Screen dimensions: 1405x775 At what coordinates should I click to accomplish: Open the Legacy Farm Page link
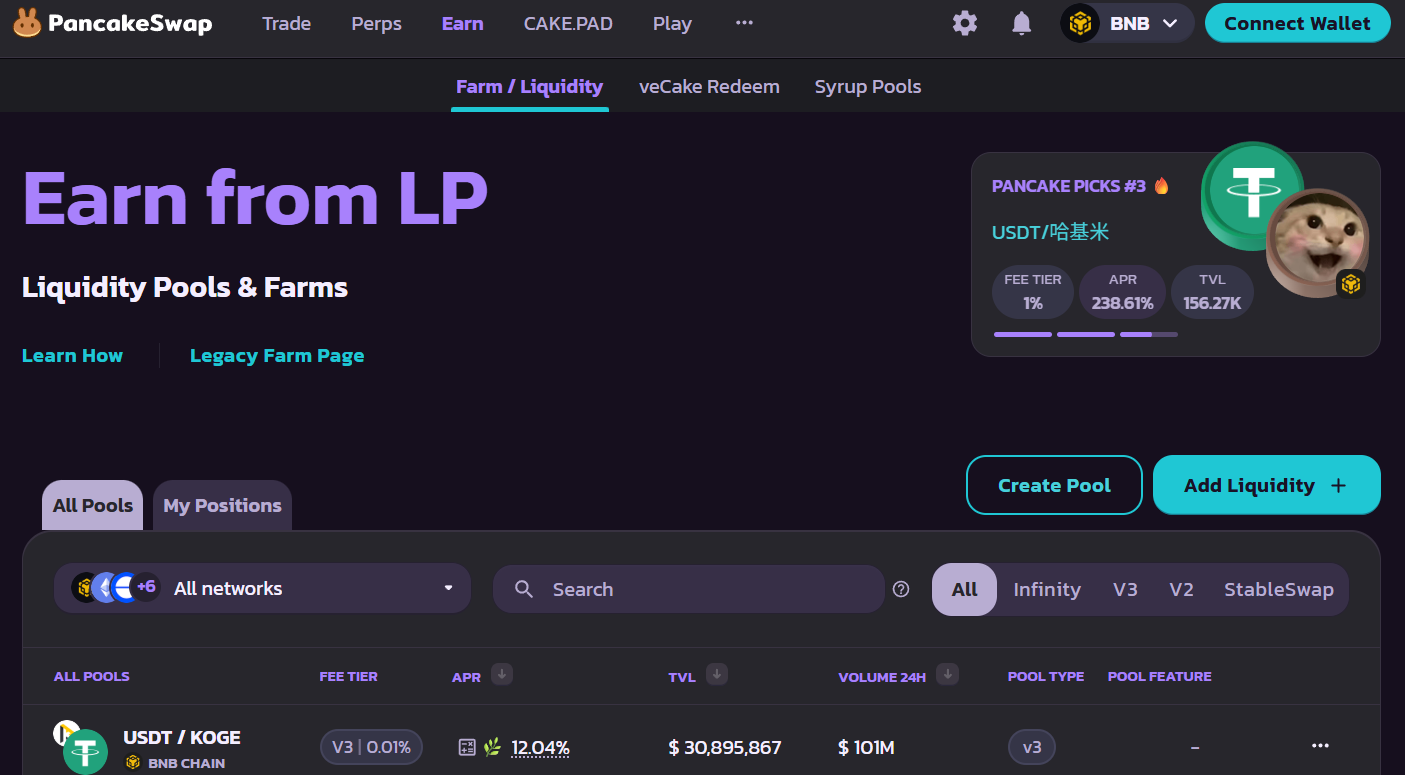[x=277, y=356]
